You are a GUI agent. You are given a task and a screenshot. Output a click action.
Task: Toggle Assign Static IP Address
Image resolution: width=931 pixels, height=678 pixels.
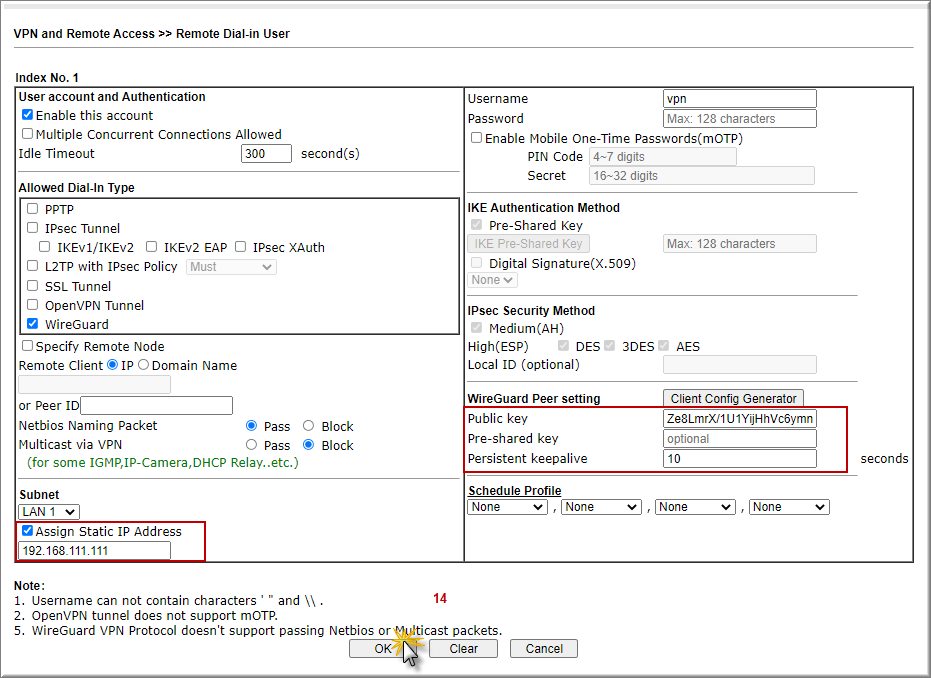[27, 531]
